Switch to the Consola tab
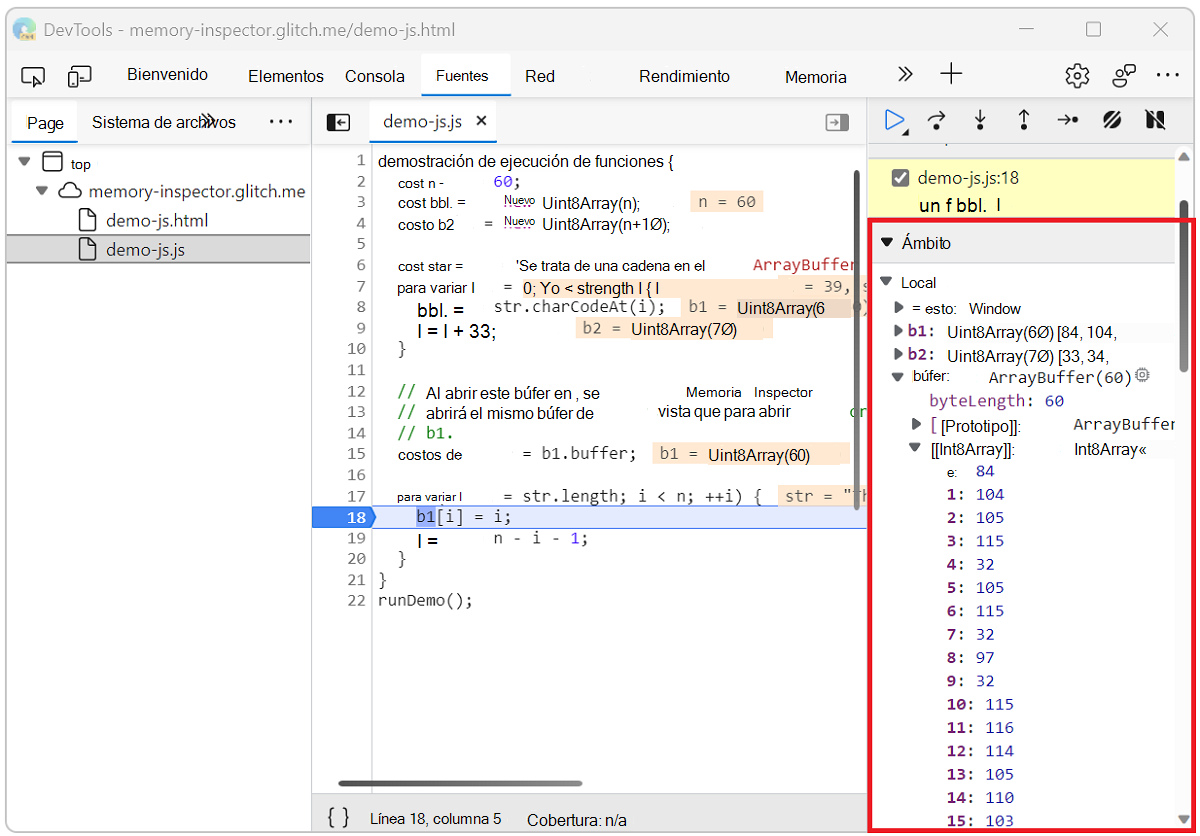This screenshot has width=1200, height=836. coord(375,77)
